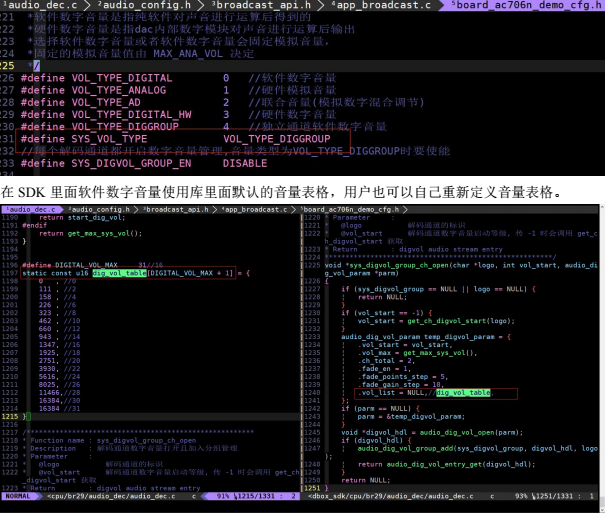Click 'parm = &temp_digvol_param;' line
The width and height of the screenshot is (605, 513).
tap(411, 417)
